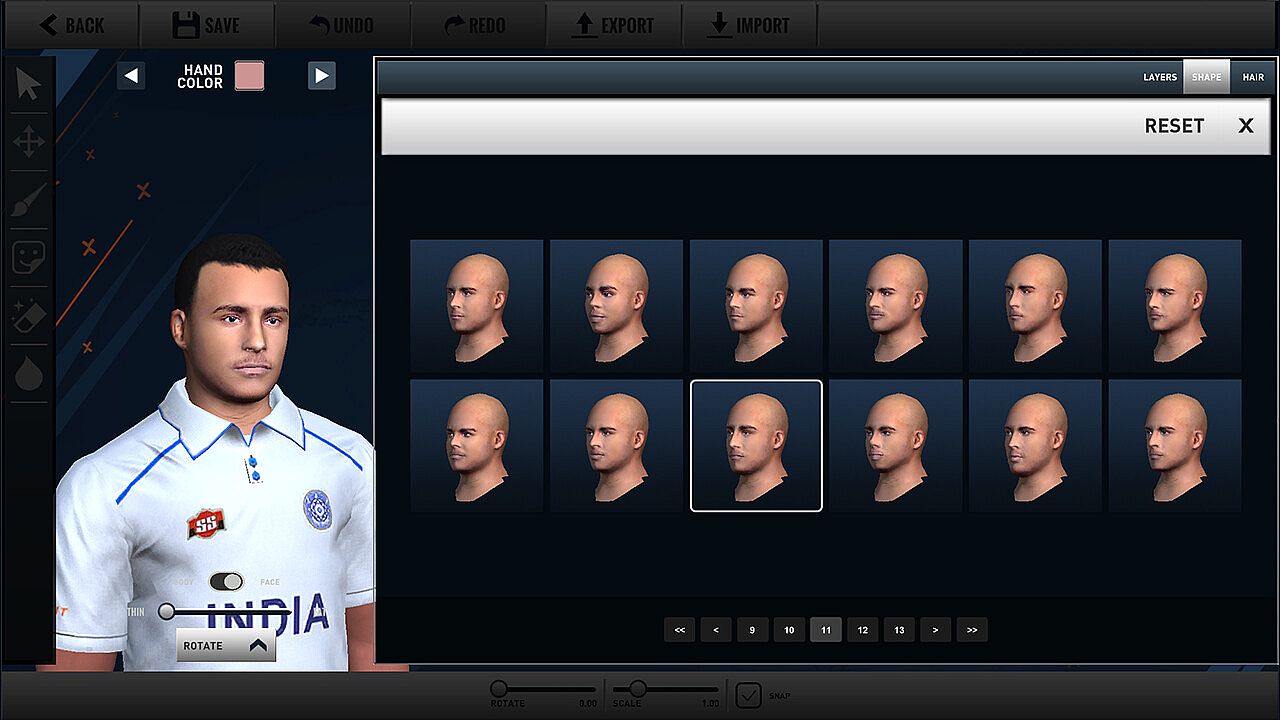Toggle the Snap checkbox

pyautogui.click(x=748, y=695)
